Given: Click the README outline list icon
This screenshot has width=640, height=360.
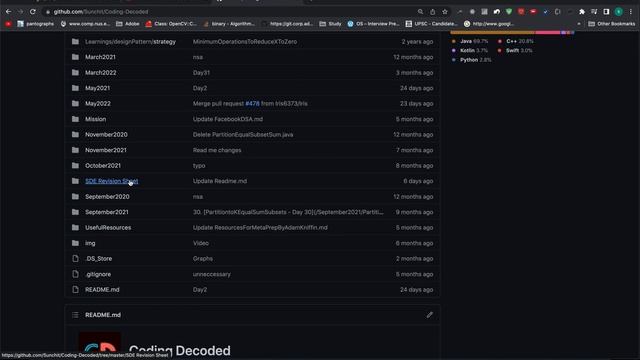Looking at the screenshot, I should (x=75, y=315).
